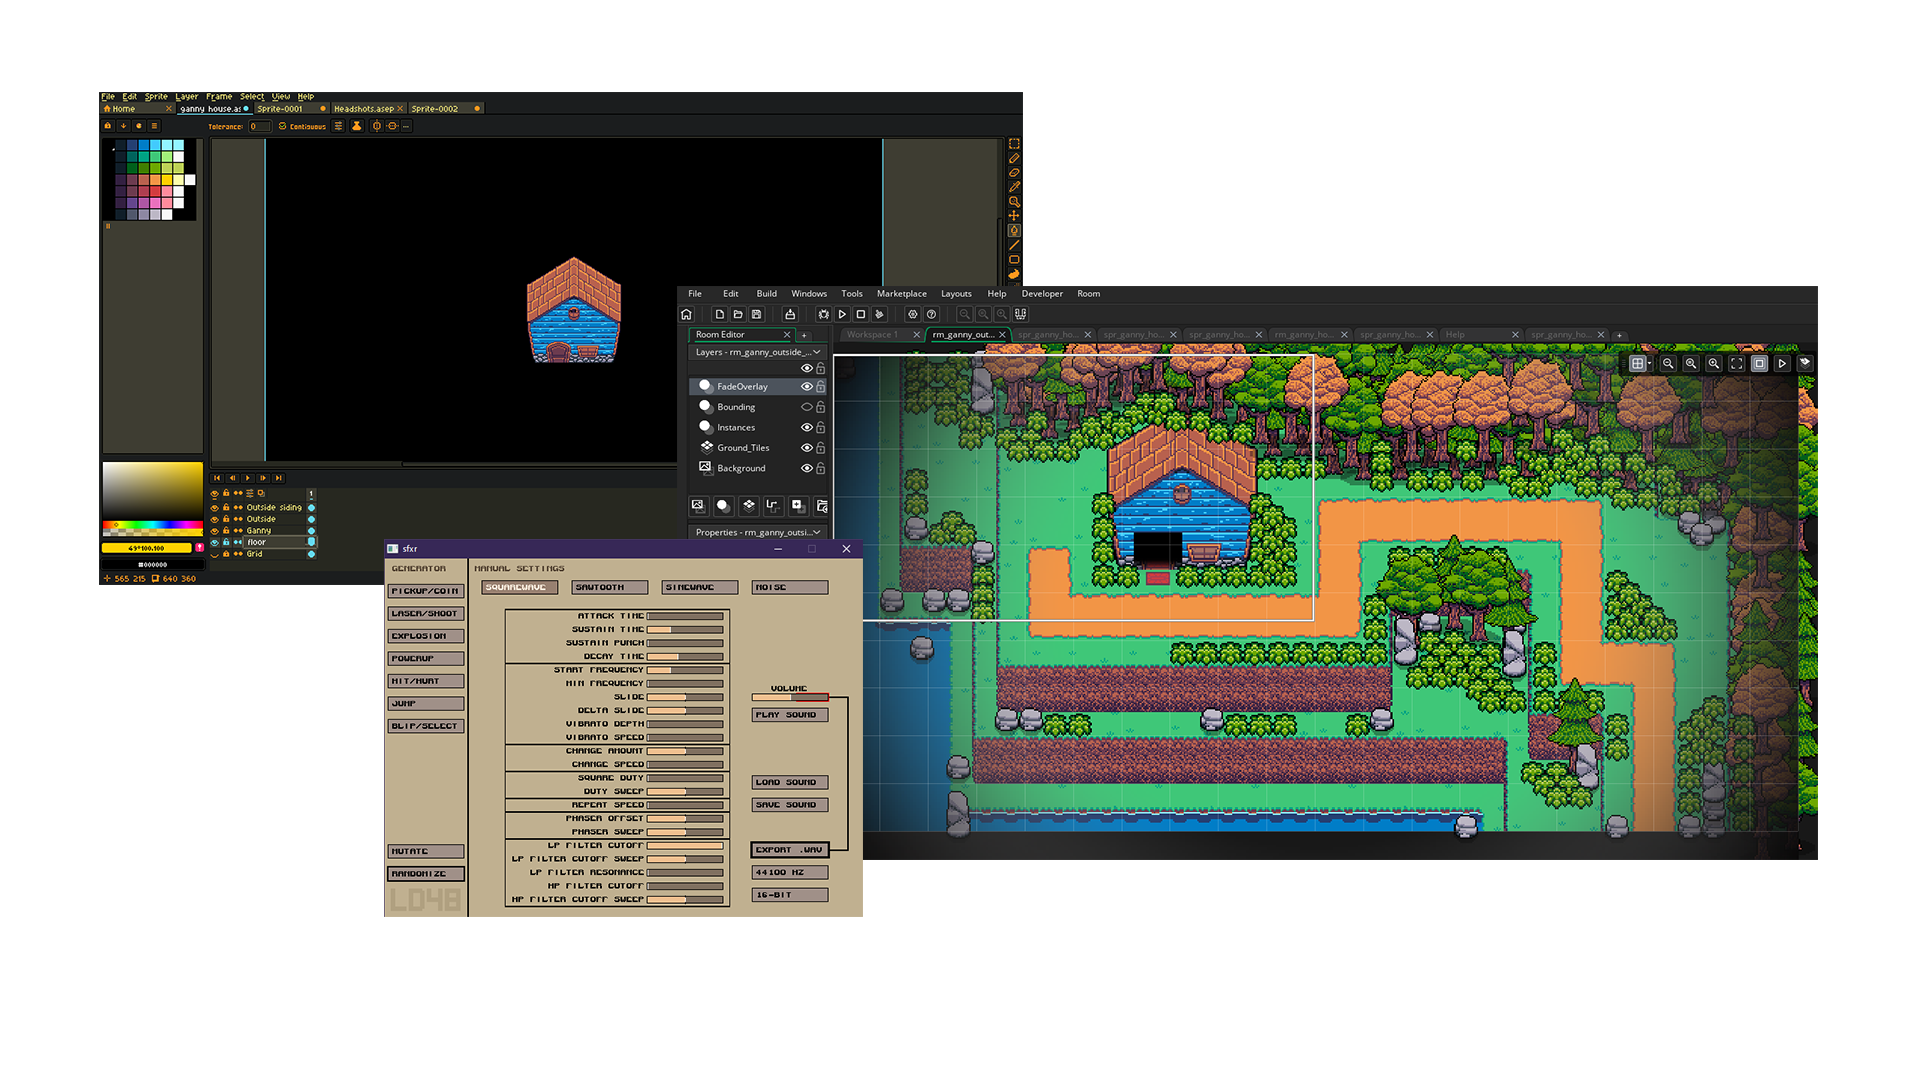Unlock the Background layer padlock

(x=820, y=468)
